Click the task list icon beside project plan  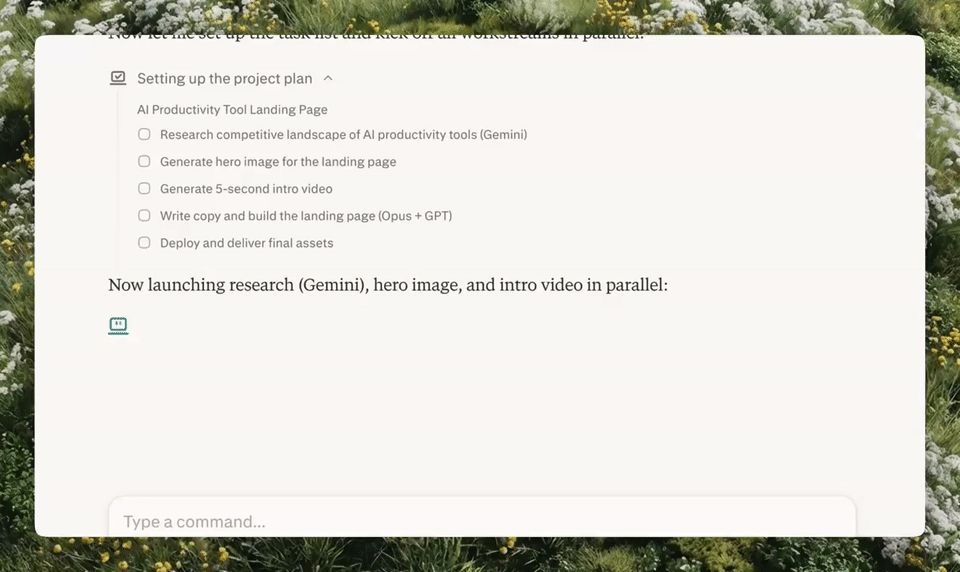[x=118, y=78]
